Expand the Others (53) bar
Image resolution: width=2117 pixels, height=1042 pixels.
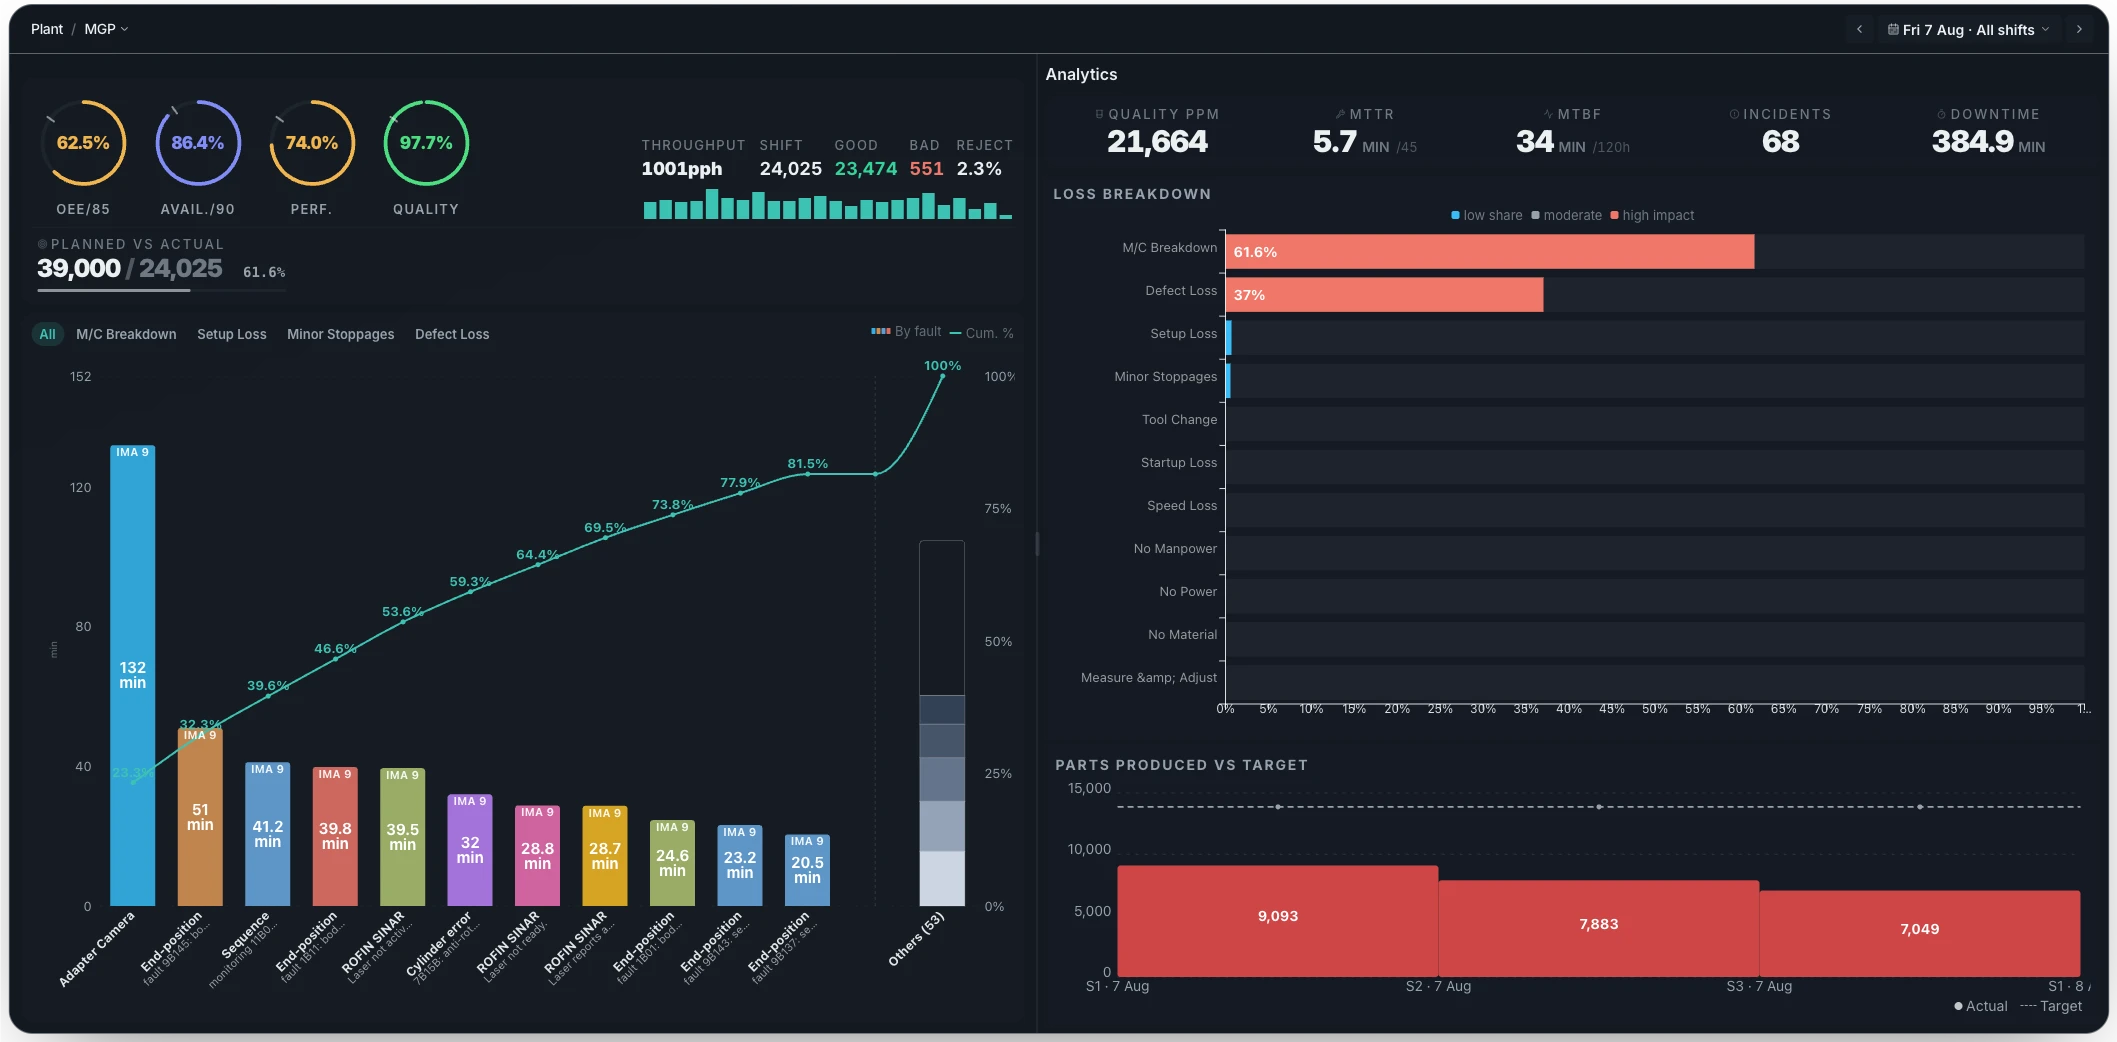tap(941, 723)
